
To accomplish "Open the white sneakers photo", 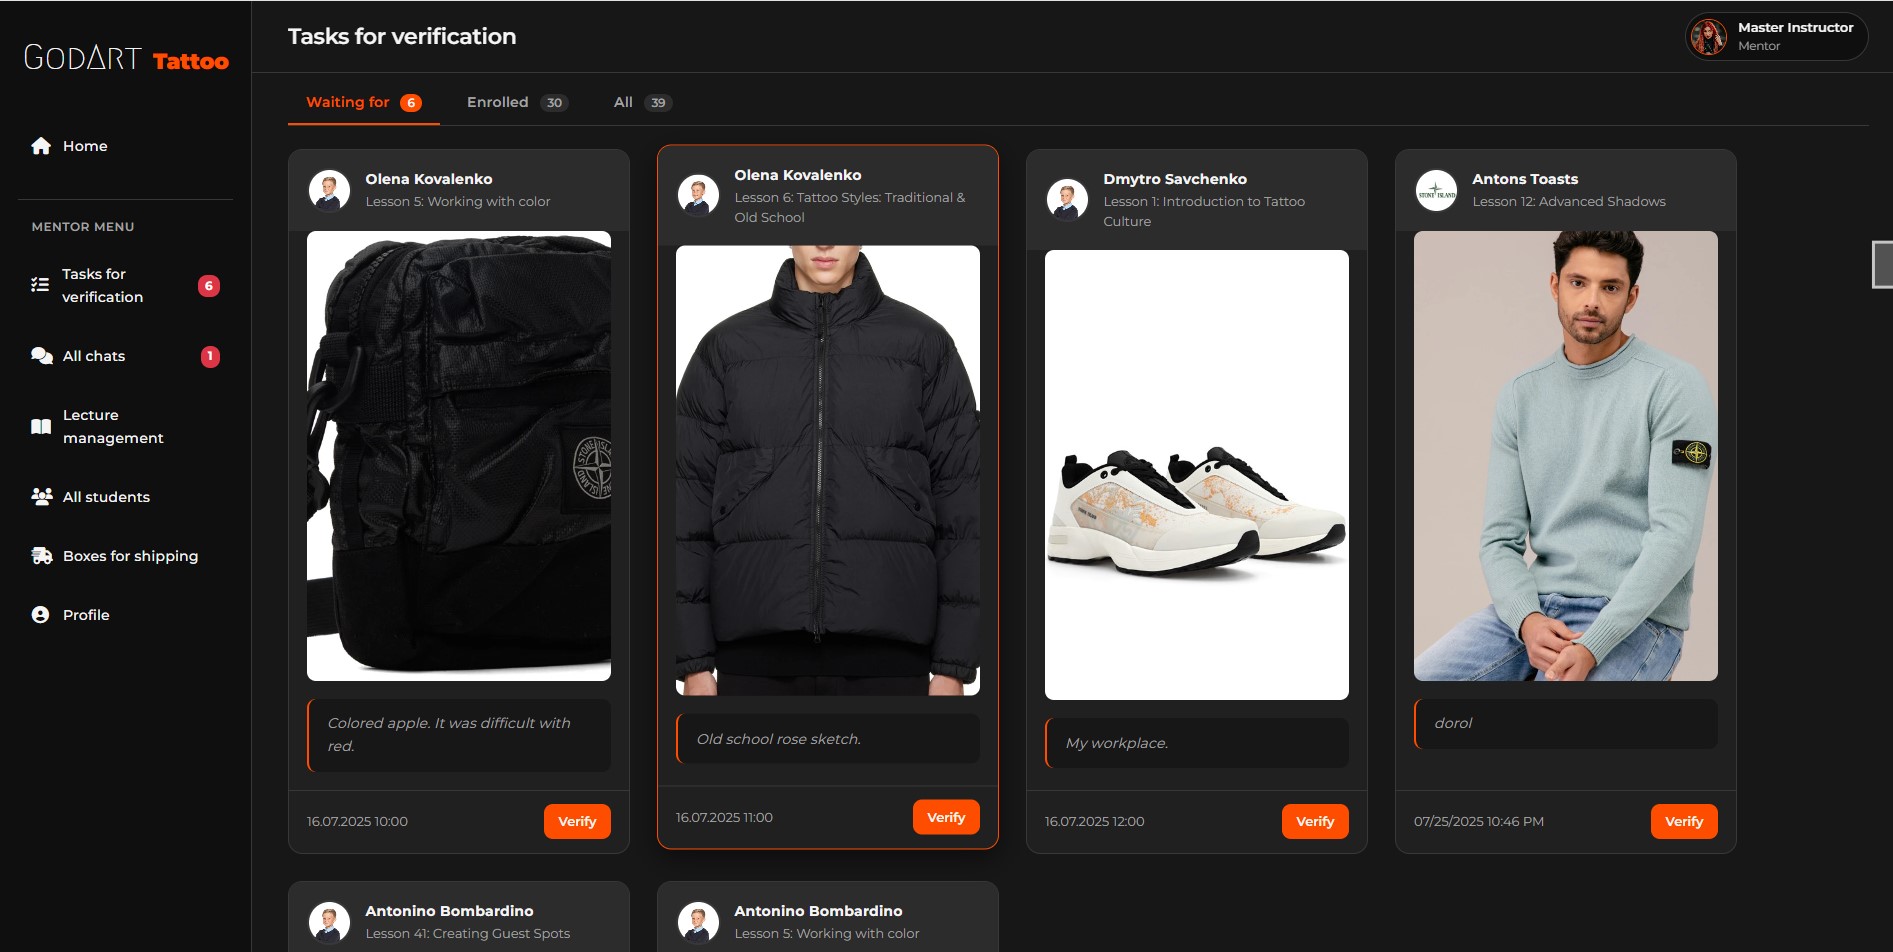I will point(1197,475).
